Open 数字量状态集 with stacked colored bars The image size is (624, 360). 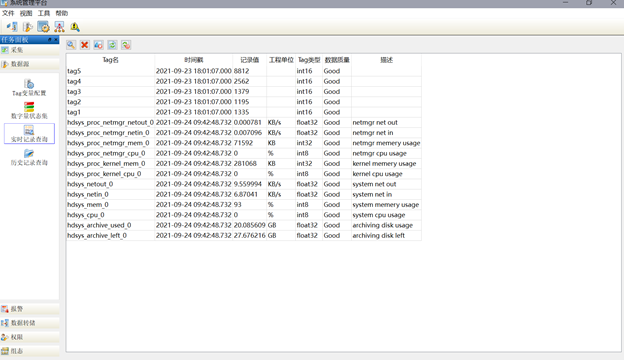[x=29, y=111]
